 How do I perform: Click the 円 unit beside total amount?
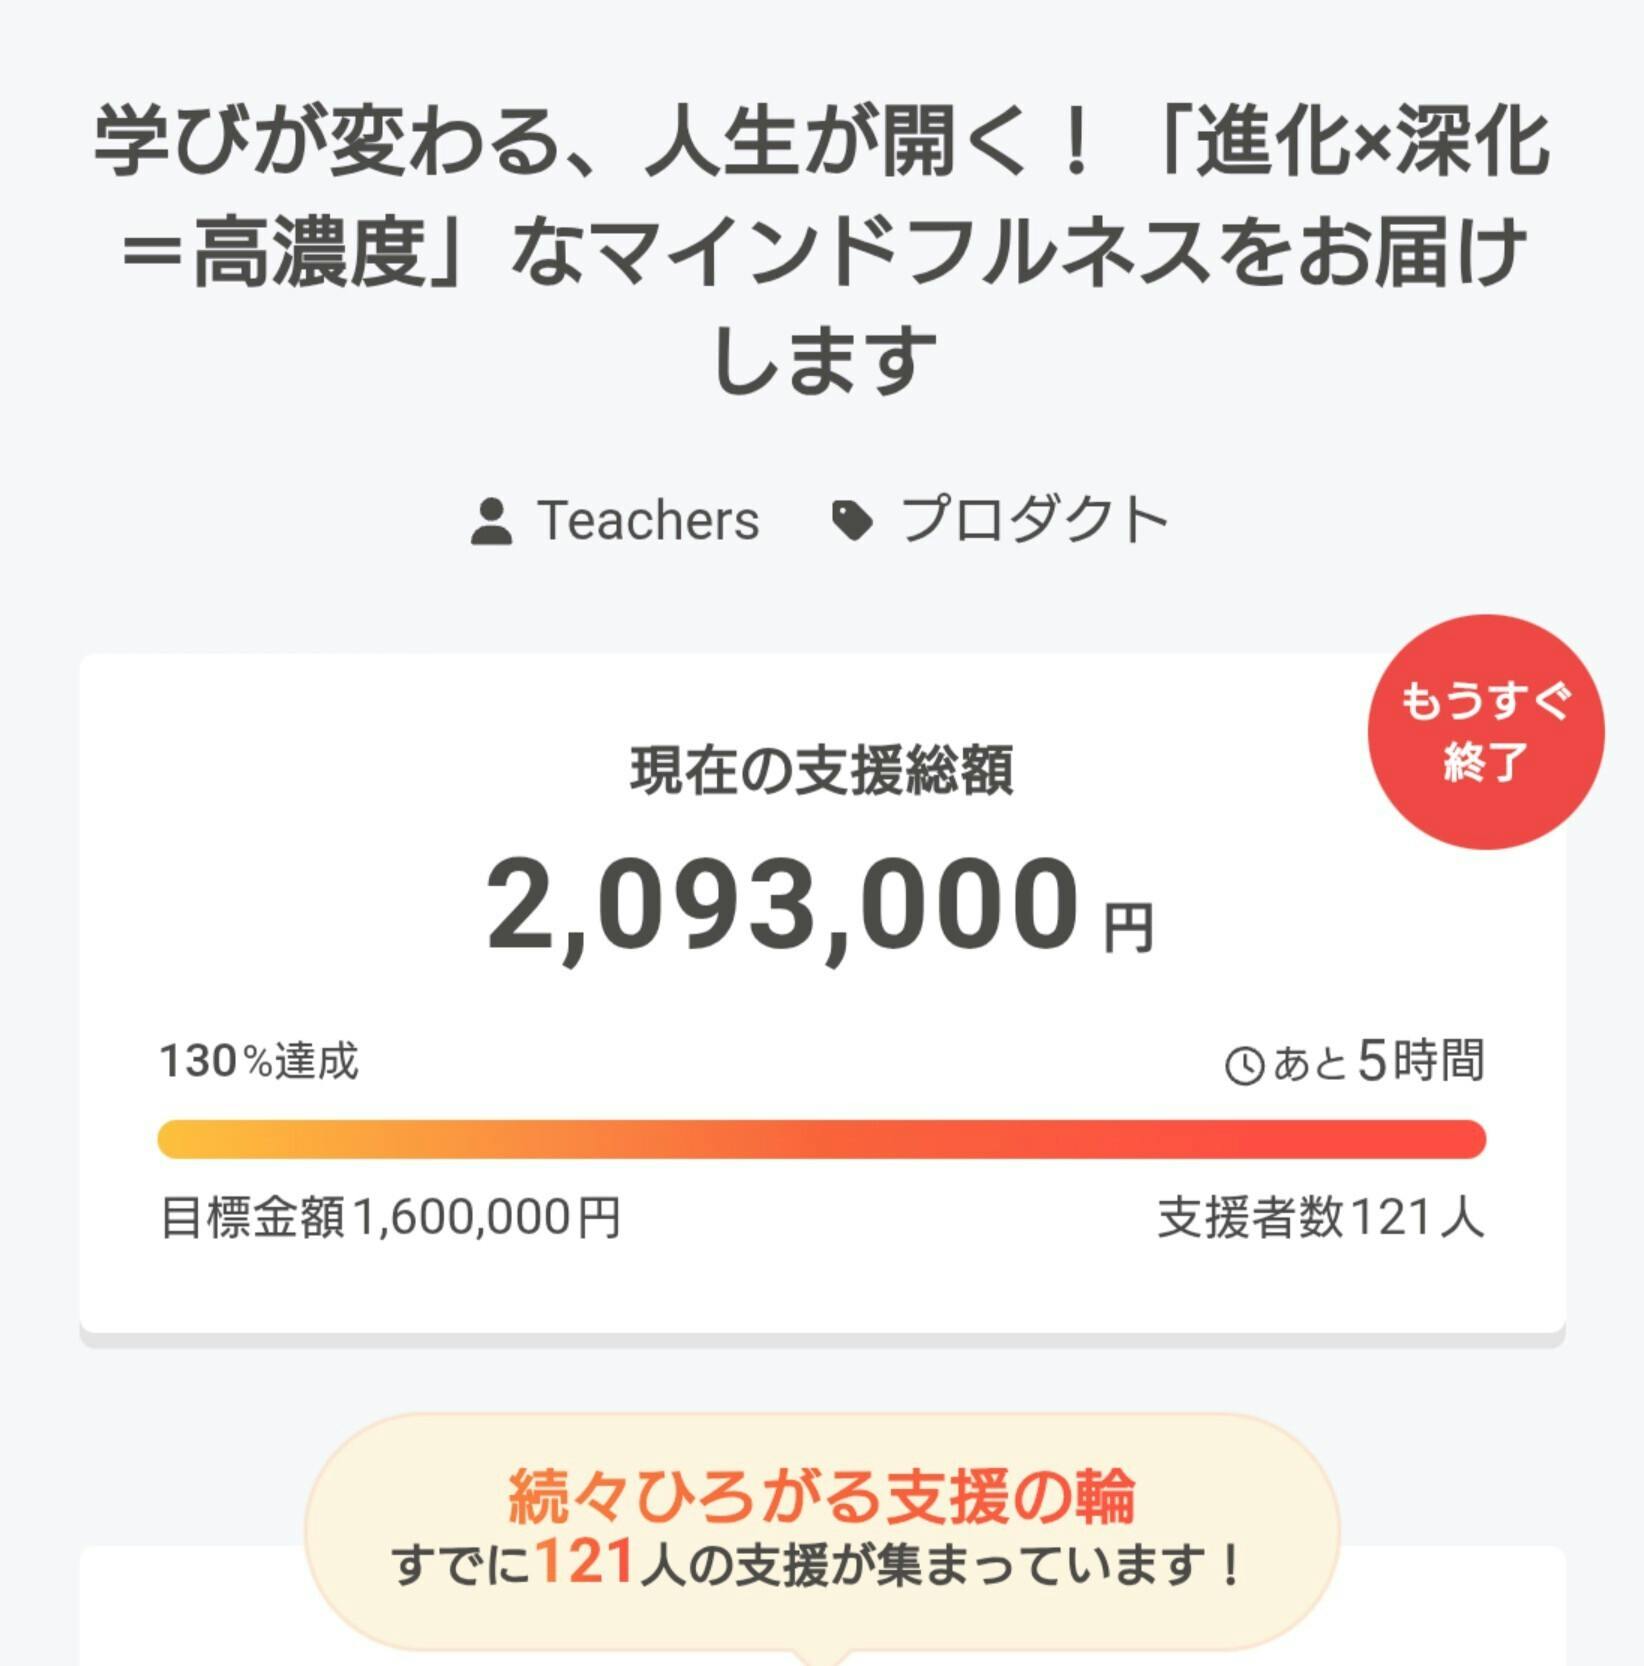pos(1128,927)
